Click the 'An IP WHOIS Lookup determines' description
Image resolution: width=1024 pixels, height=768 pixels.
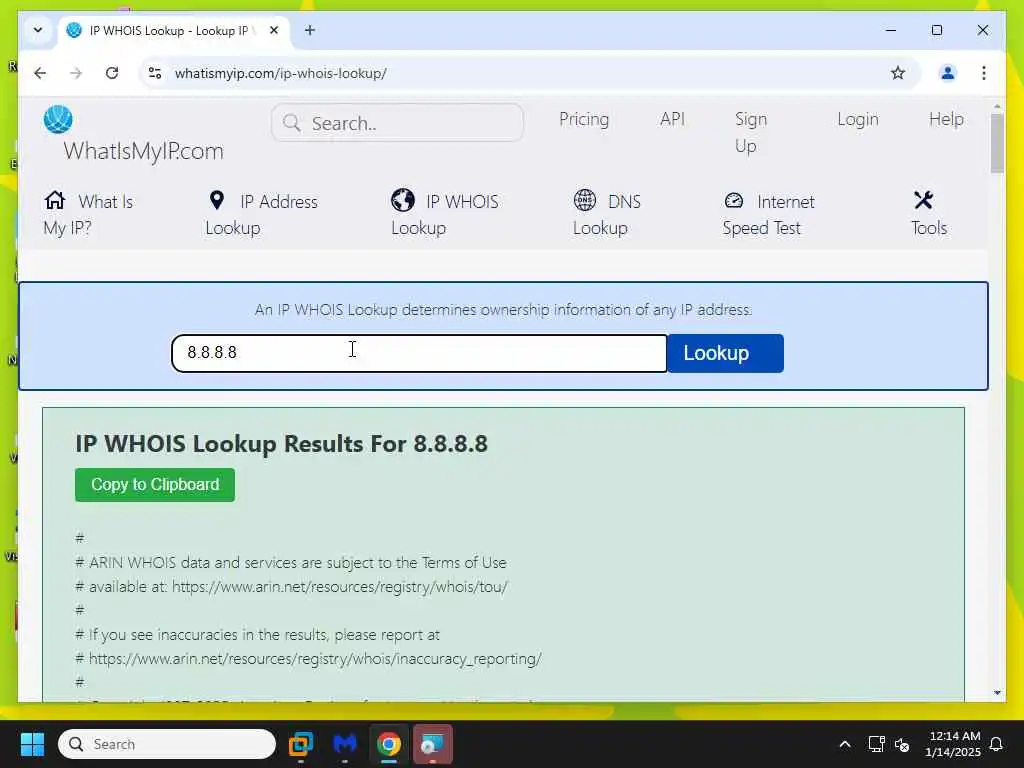(504, 310)
